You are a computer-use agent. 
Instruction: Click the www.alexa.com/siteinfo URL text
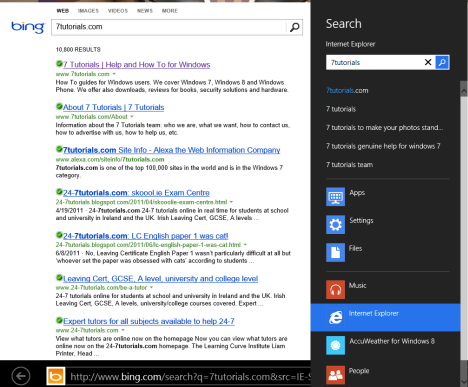[110, 159]
